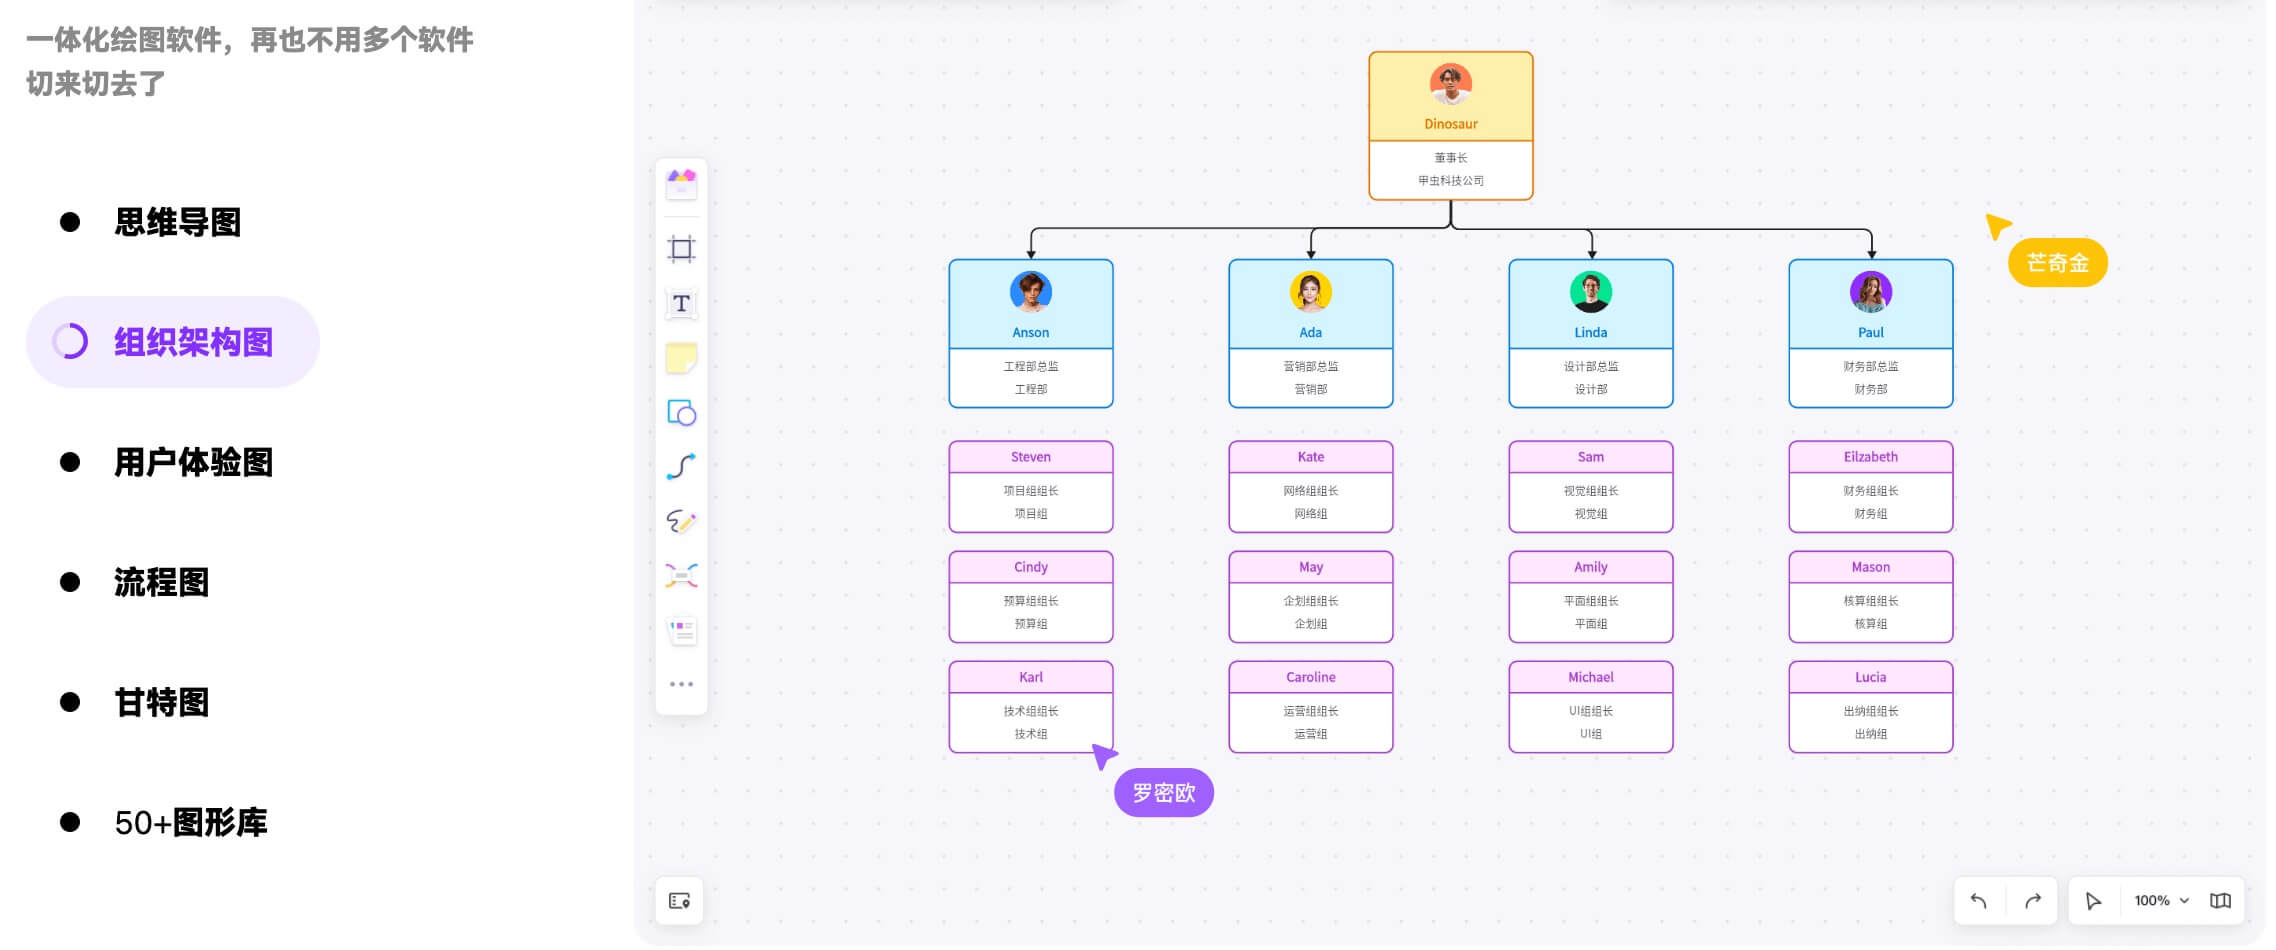Select the Dinosaur chairman card

point(1451,126)
